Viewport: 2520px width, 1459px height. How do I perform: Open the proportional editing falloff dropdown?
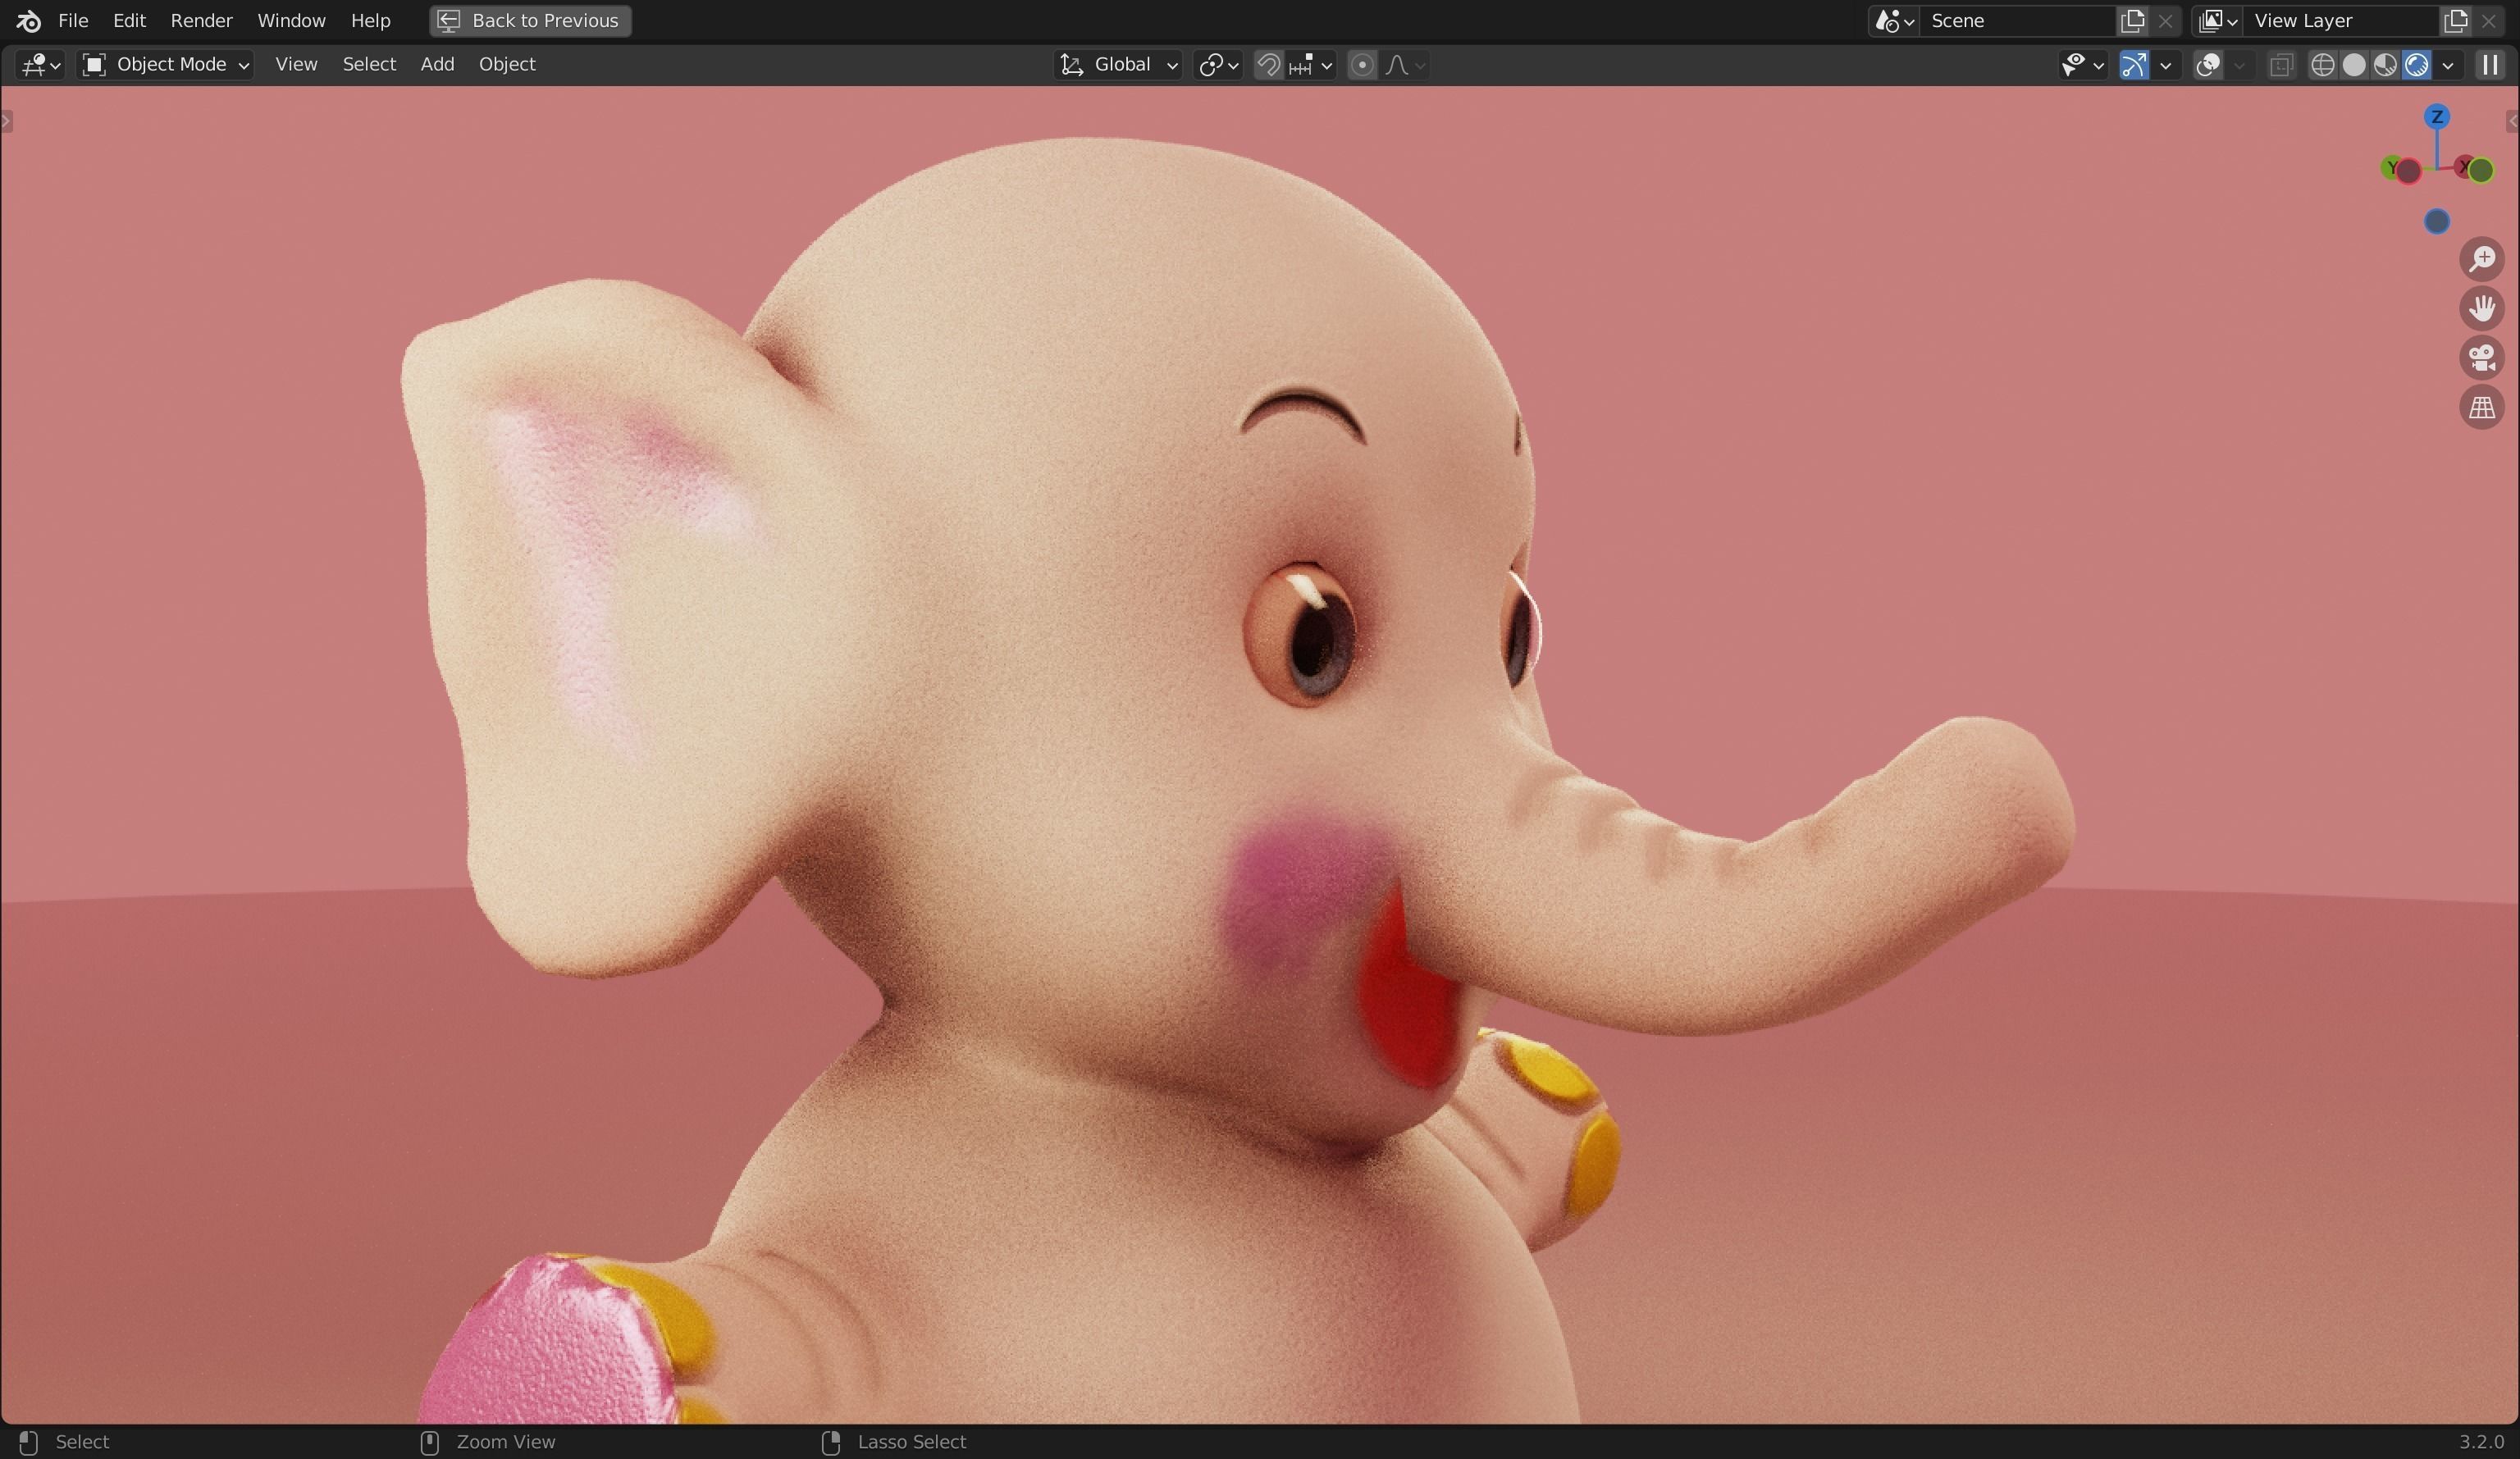pyautogui.click(x=1405, y=65)
